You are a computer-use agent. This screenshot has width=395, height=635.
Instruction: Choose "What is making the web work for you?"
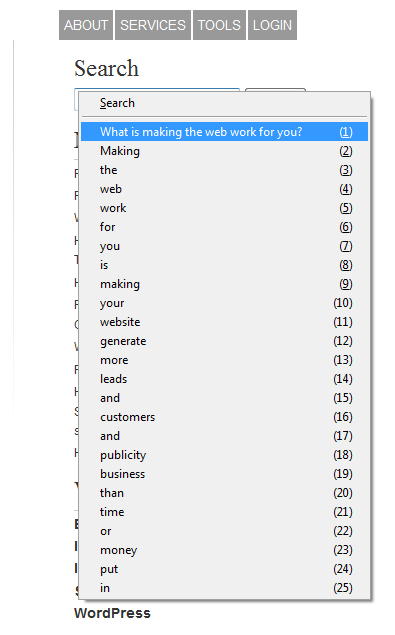coord(224,132)
